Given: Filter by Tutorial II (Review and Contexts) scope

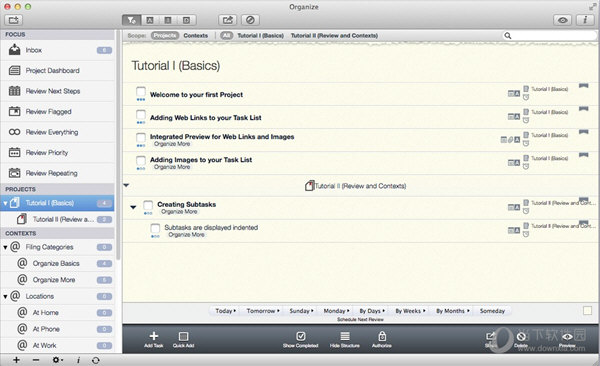Looking at the screenshot, I should tap(334, 36).
